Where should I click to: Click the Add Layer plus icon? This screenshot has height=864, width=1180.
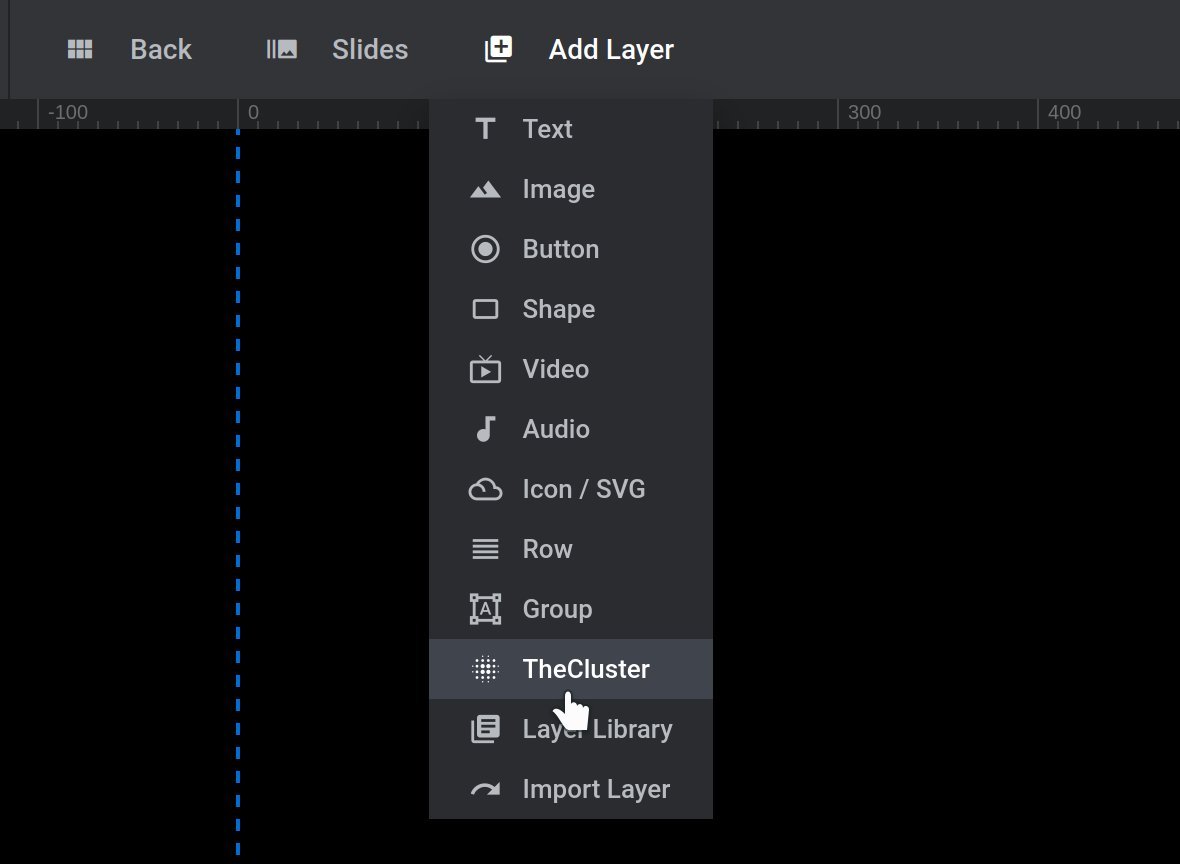[498, 50]
